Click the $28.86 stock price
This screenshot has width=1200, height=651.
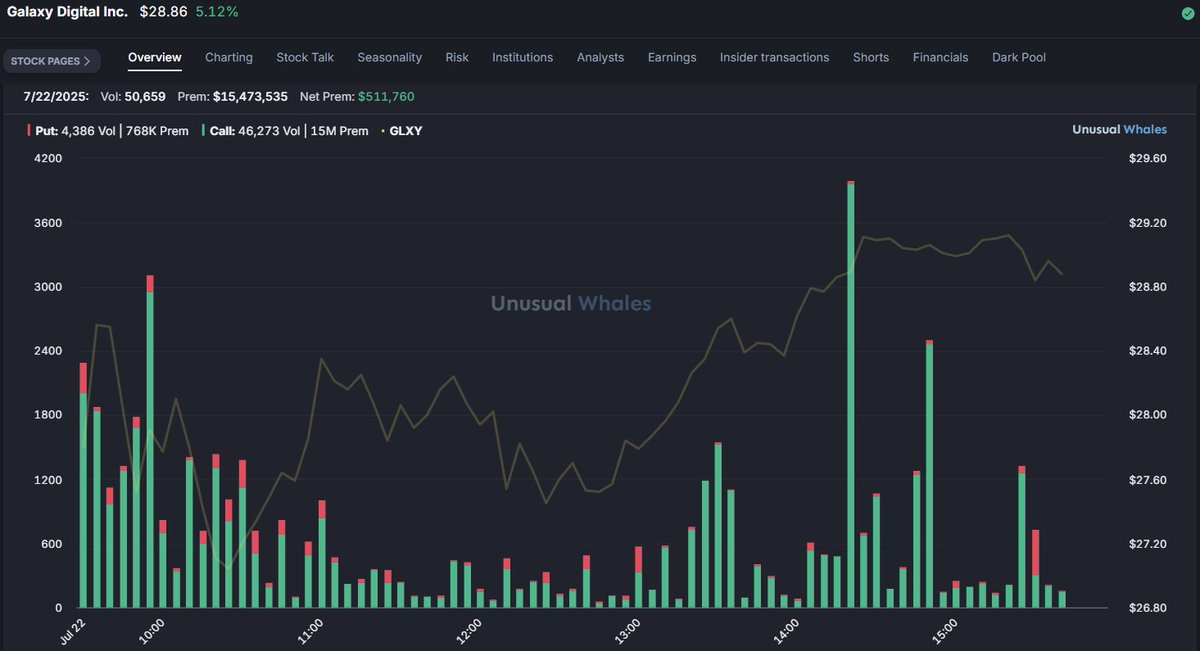click(162, 12)
